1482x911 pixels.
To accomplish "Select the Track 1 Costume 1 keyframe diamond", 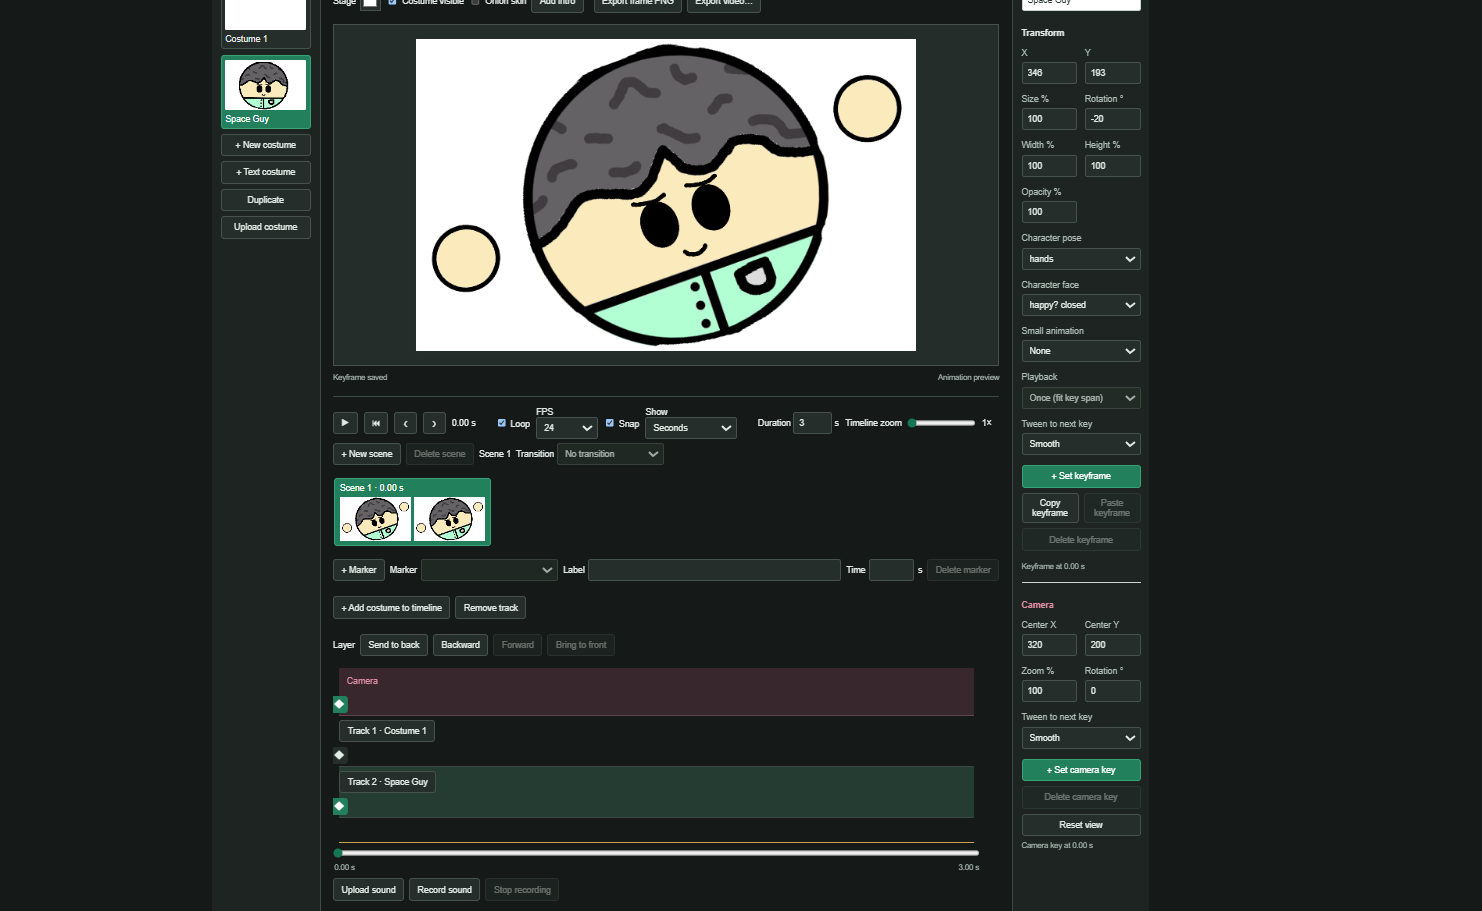I will pos(340,755).
